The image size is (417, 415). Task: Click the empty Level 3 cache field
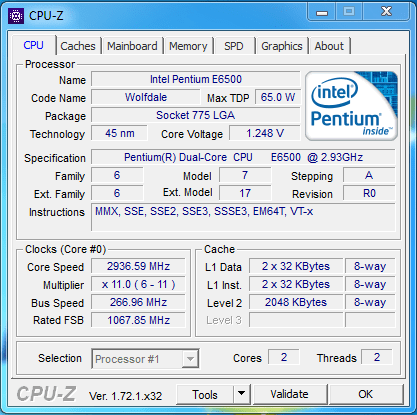[296, 320]
